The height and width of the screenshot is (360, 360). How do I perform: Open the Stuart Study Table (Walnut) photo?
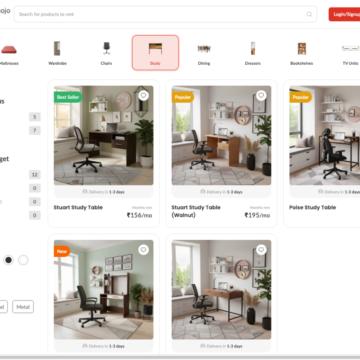tap(221, 135)
